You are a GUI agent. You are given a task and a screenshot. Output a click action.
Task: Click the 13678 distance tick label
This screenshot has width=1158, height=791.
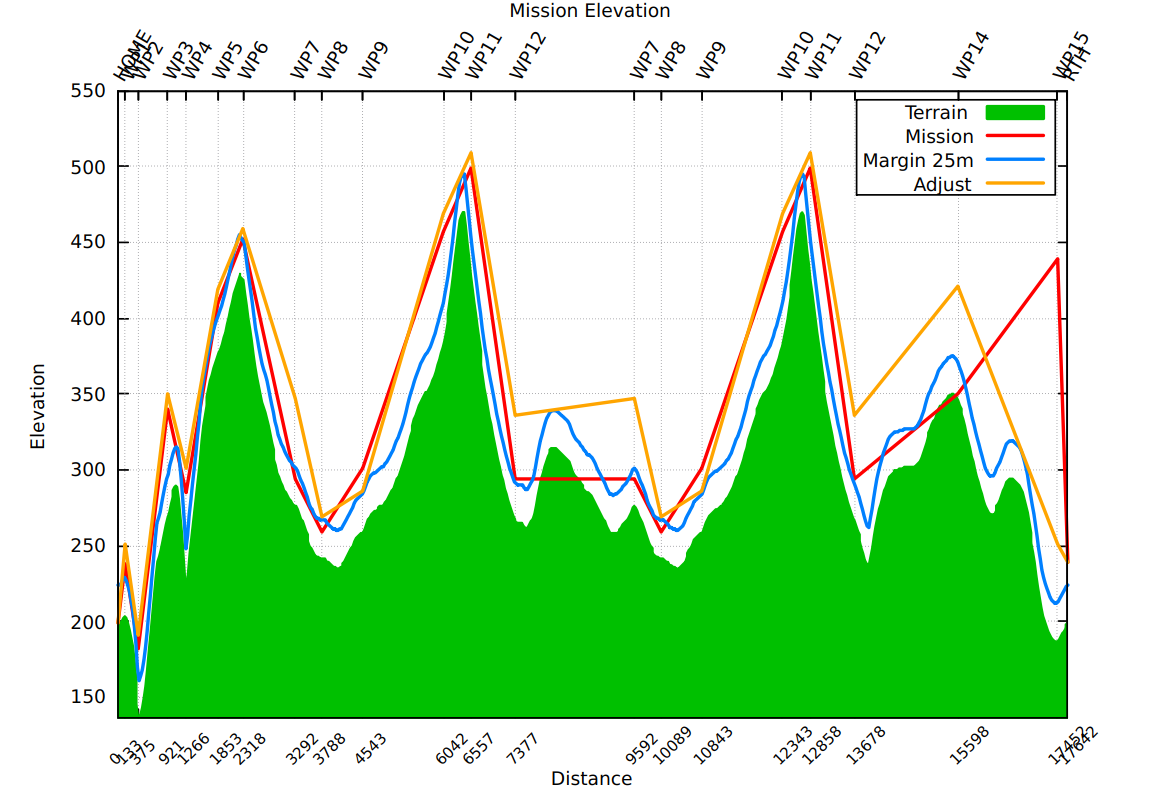866,745
